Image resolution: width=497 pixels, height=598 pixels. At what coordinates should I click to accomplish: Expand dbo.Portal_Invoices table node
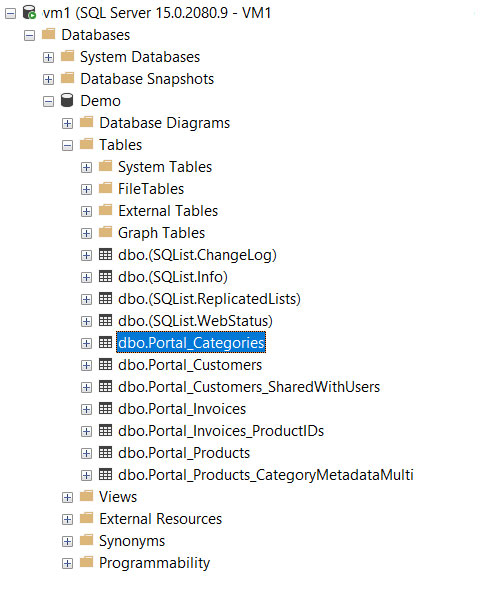click(x=87, y=410)
